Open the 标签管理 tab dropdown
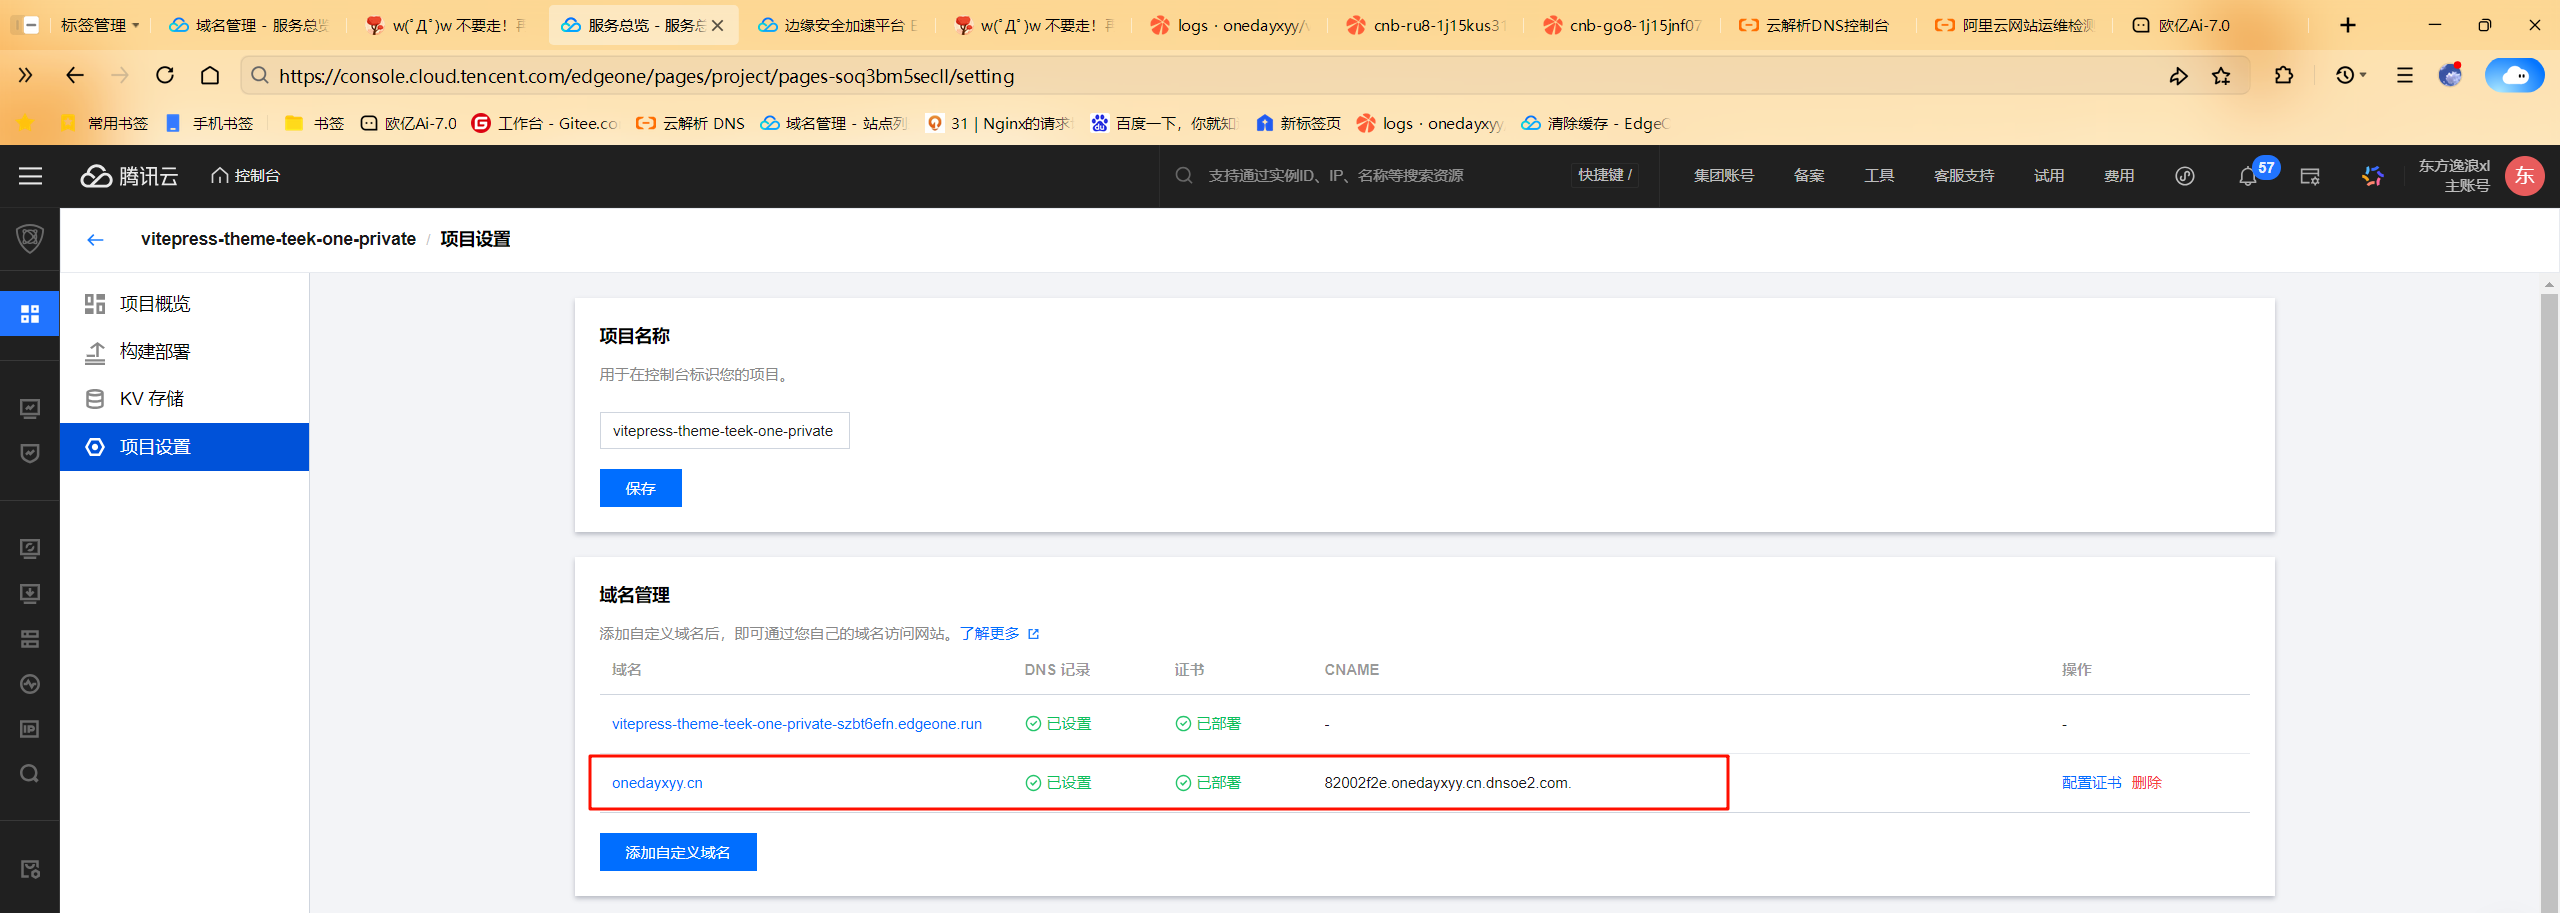The image size is (2560, 913). point(99,25)
